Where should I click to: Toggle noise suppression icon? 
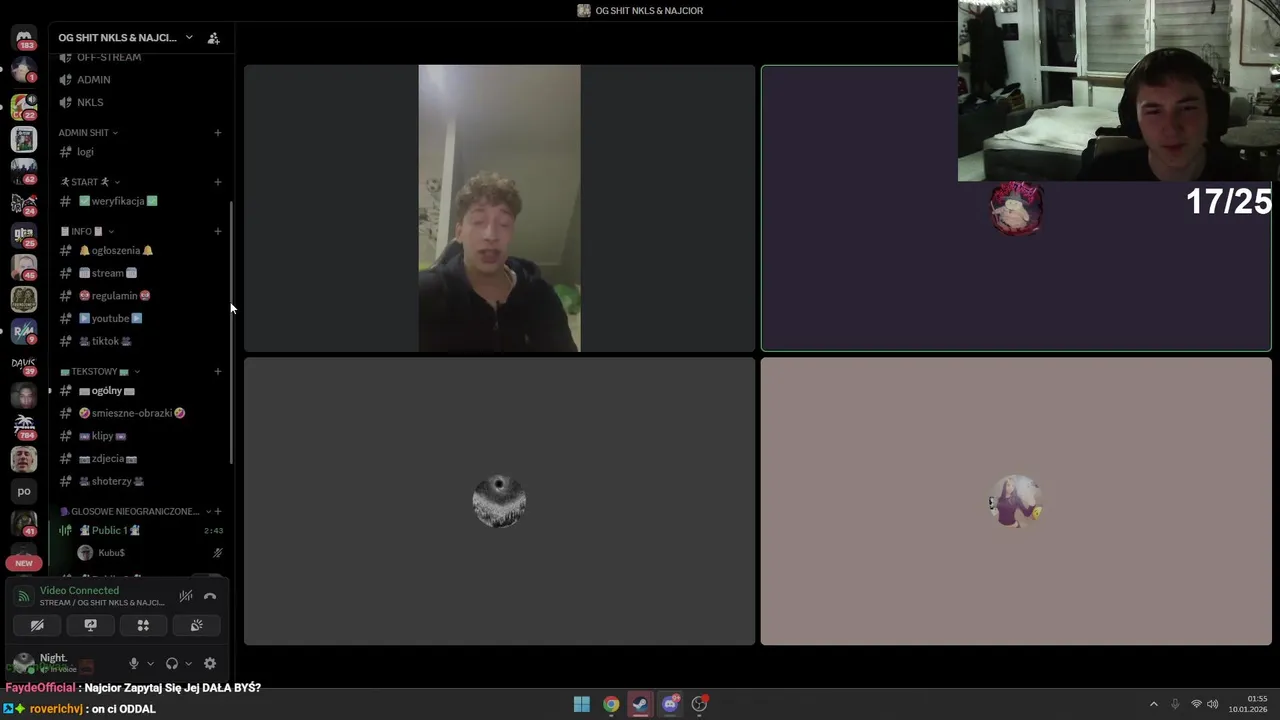[186, 596]
